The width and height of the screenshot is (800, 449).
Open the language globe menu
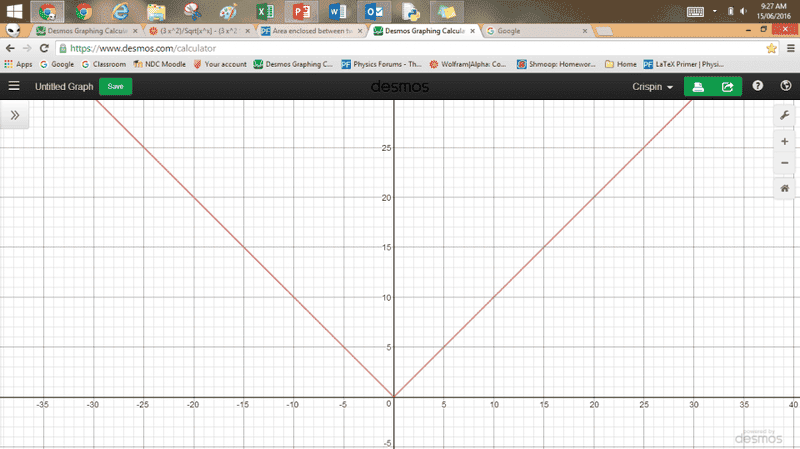[x=785, y=86]
